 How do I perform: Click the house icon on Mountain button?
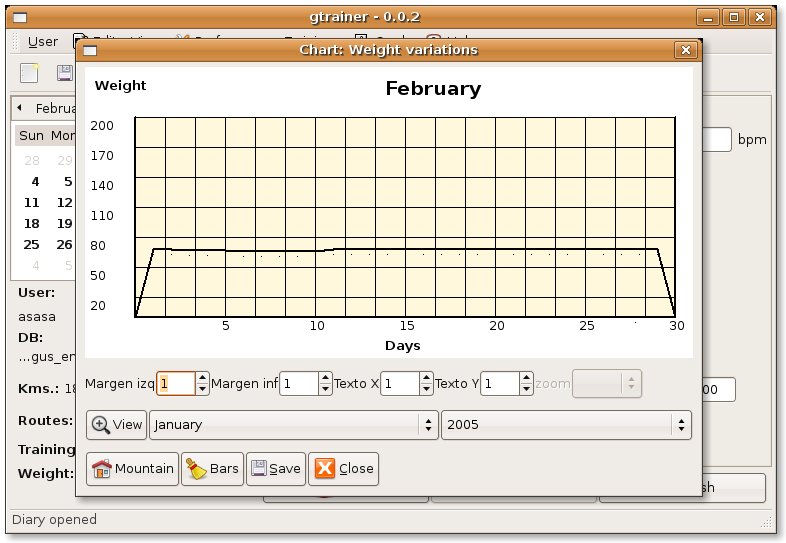pos(102,469)
